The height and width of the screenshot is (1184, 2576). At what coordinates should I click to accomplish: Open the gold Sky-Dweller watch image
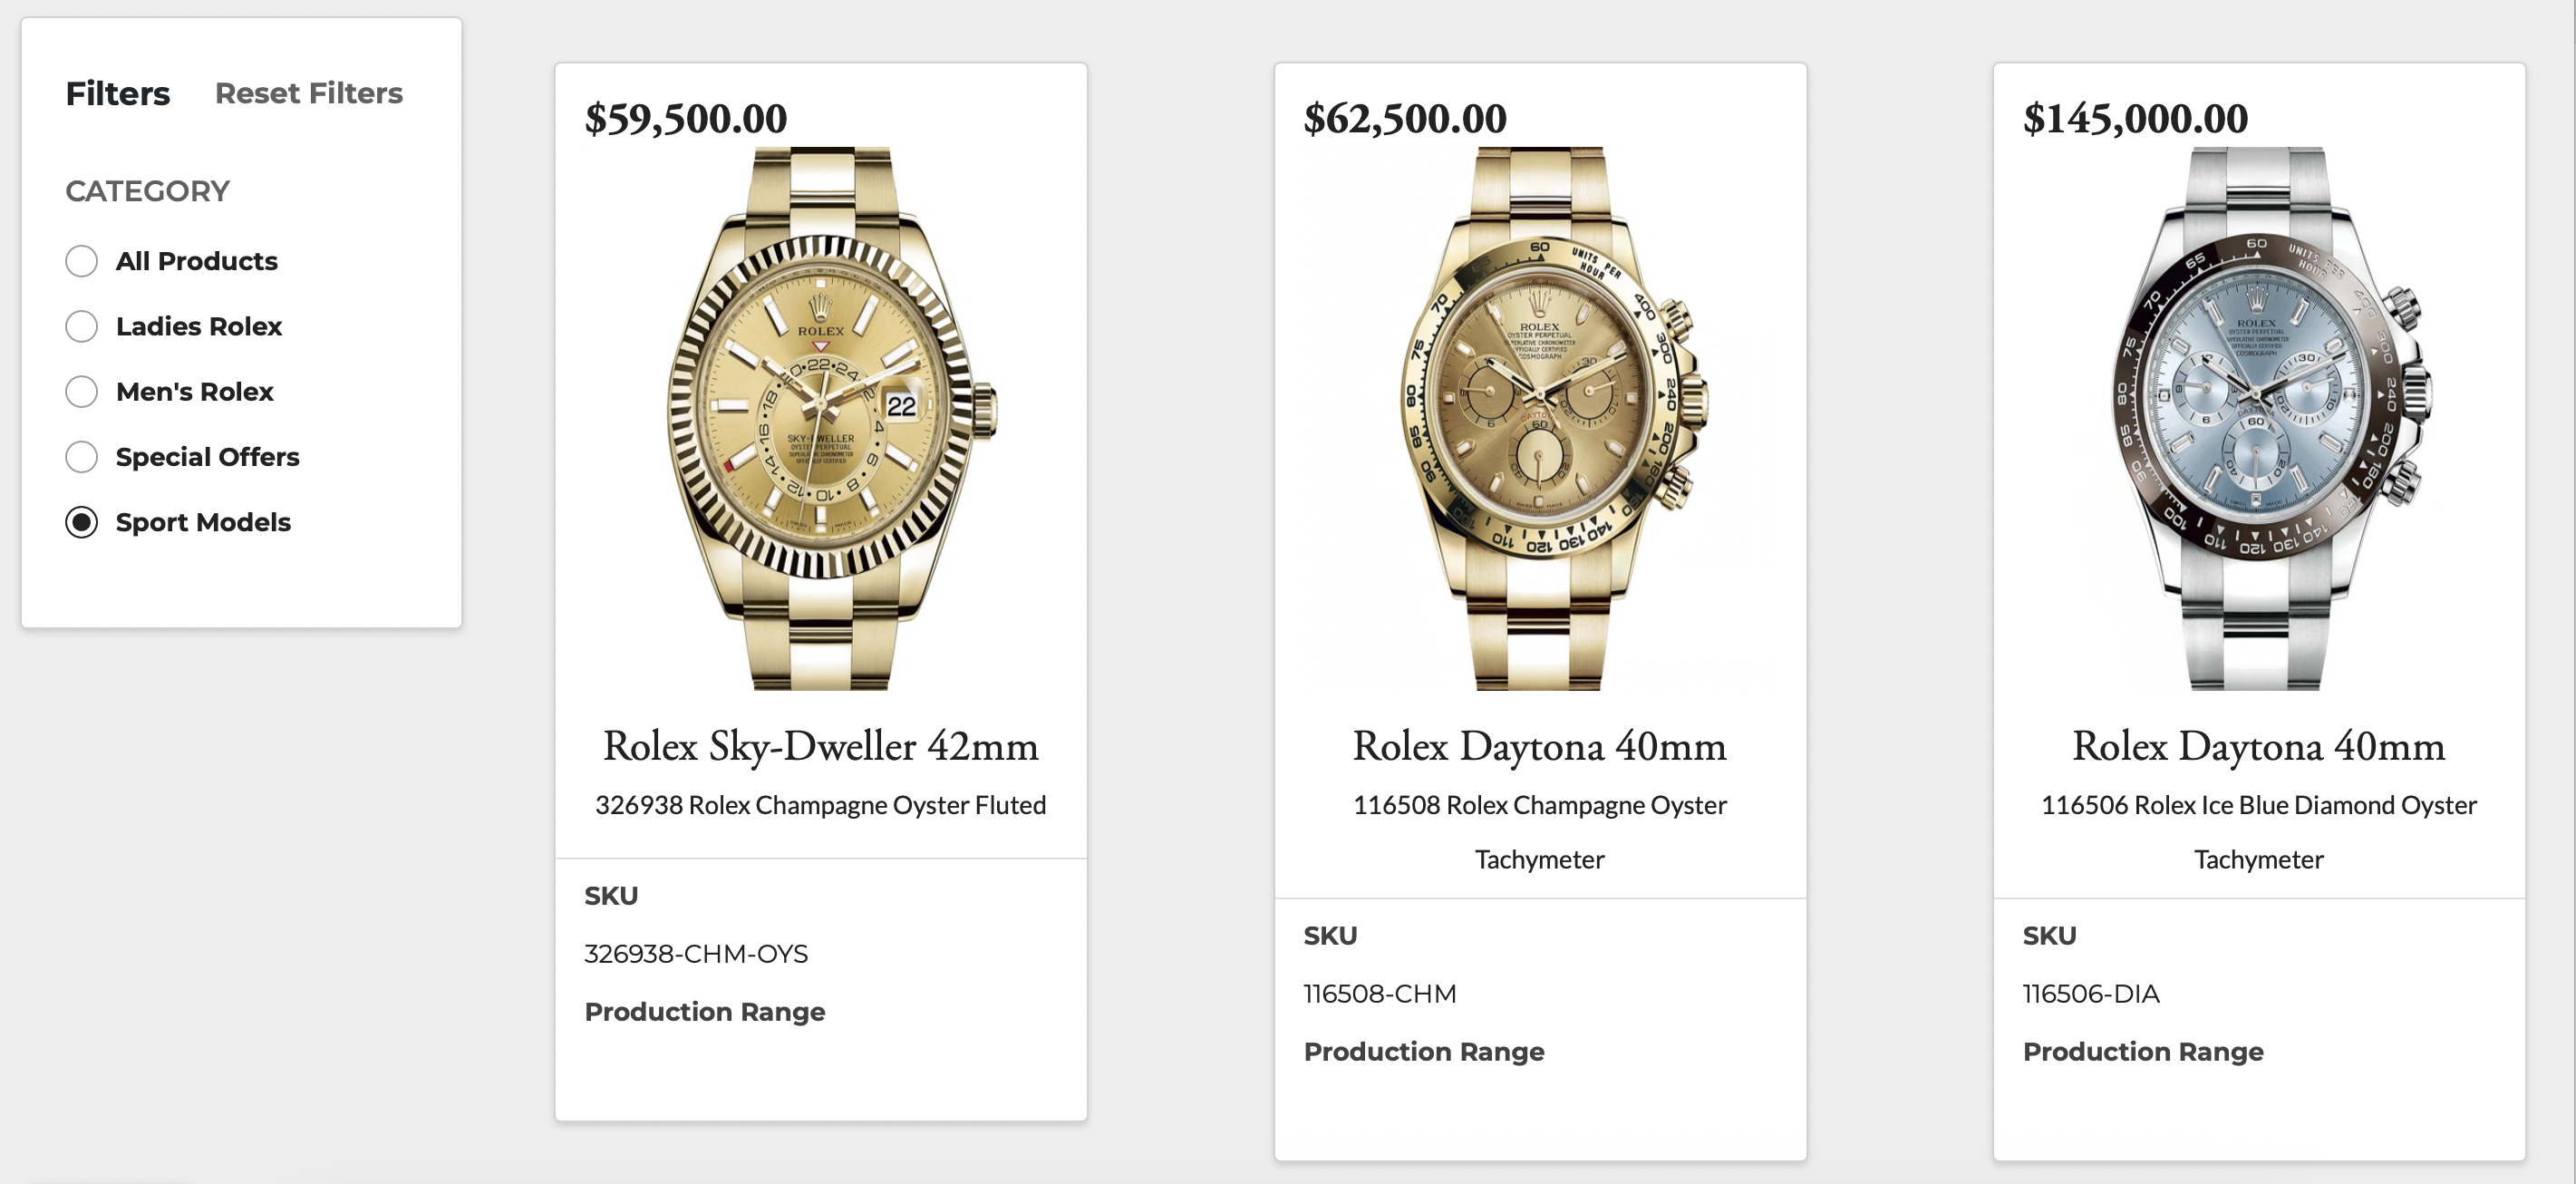pos(821,418)
